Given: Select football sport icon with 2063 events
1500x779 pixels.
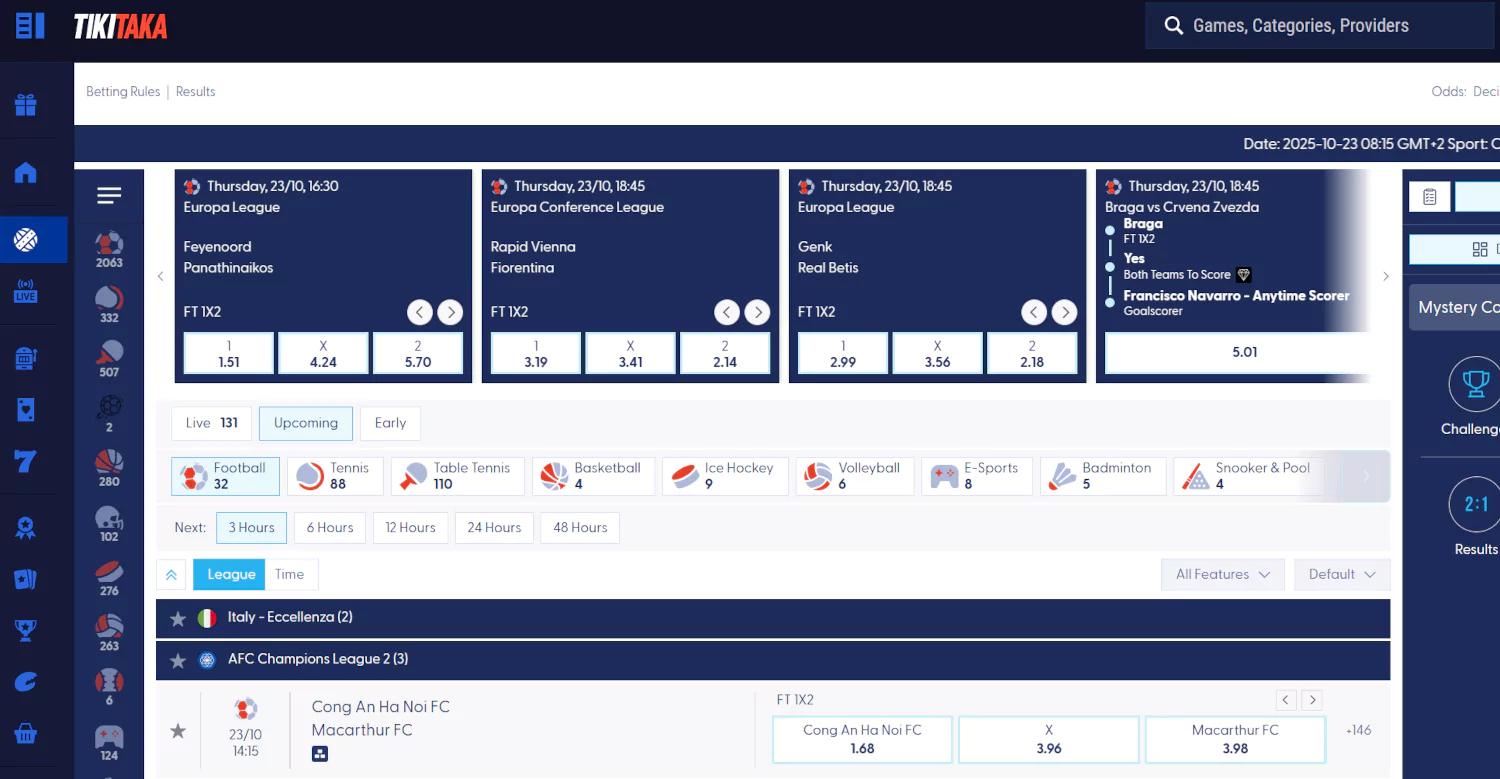Looking at the screenshot, I should coord(109,249).
